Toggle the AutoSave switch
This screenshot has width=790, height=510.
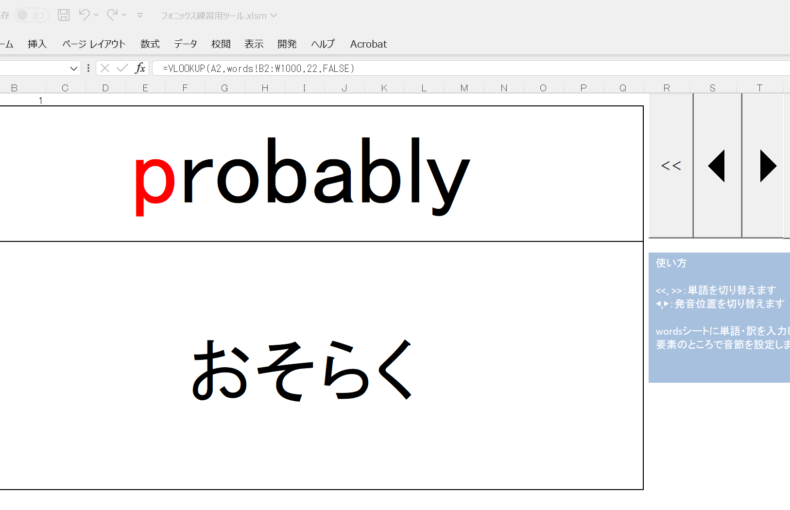click(x=32, y=15)
